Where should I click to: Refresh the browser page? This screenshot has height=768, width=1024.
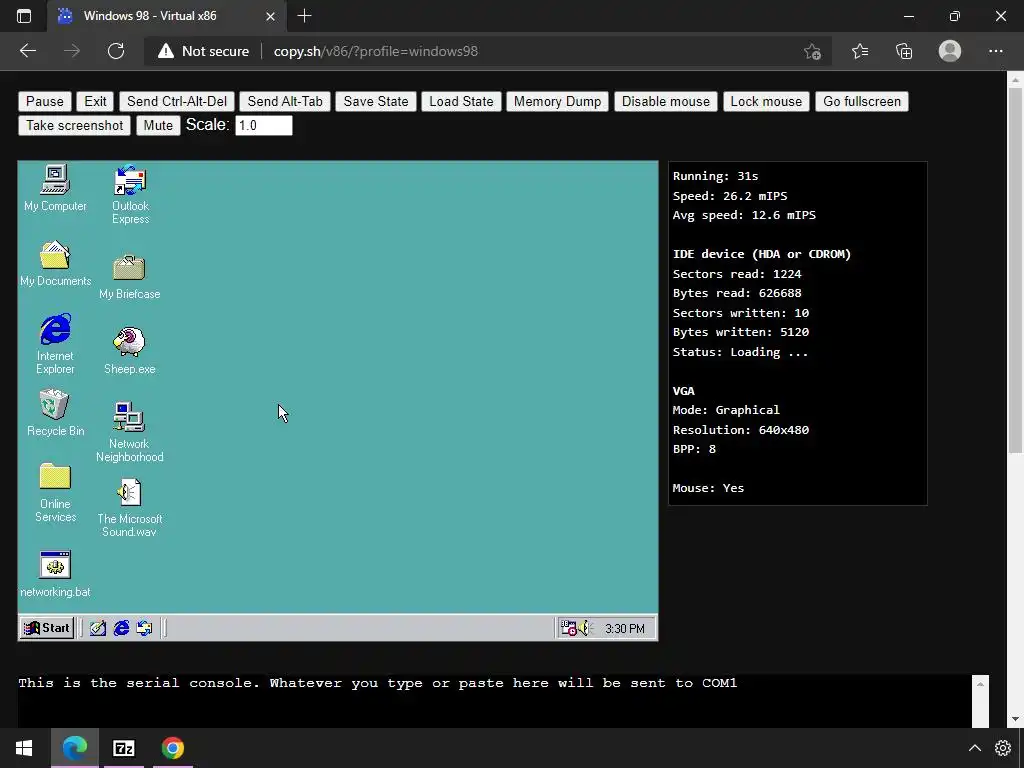coord(116,51)
